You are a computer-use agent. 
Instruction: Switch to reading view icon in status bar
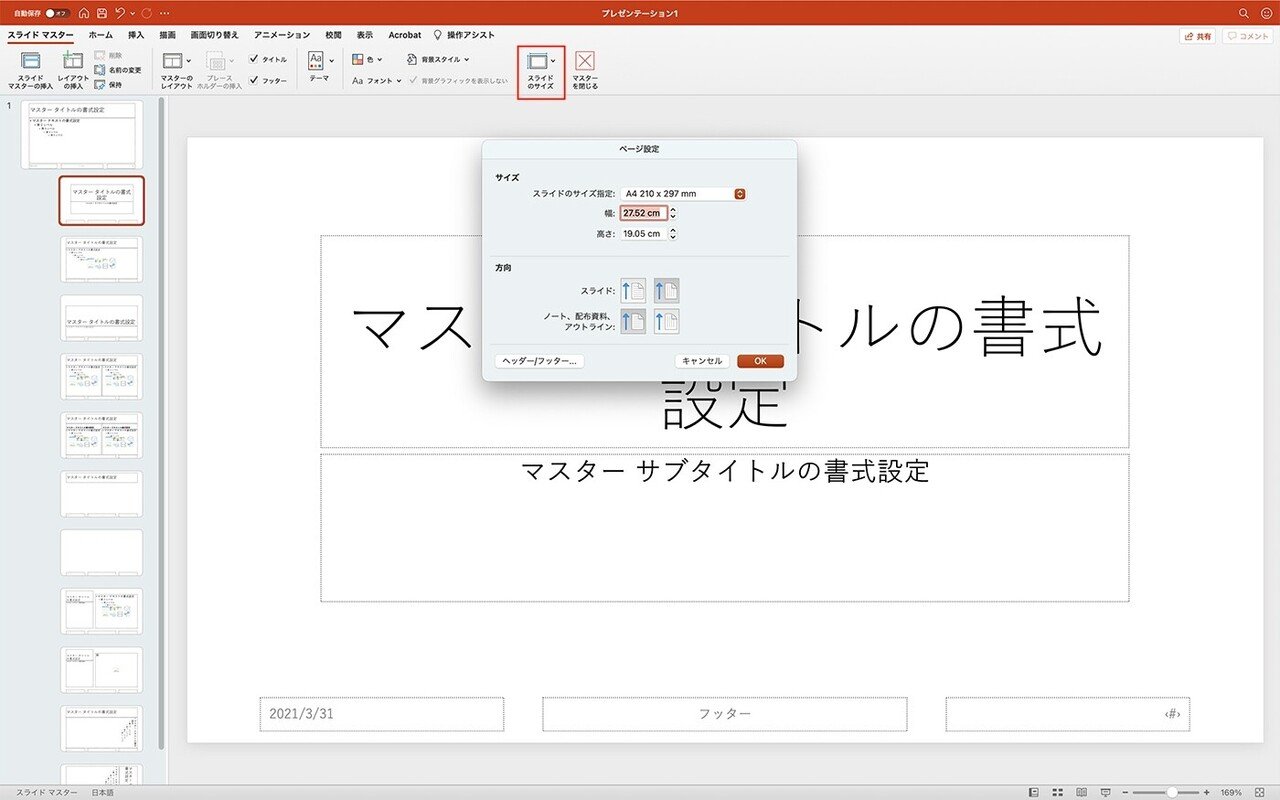pos(1081,792)
